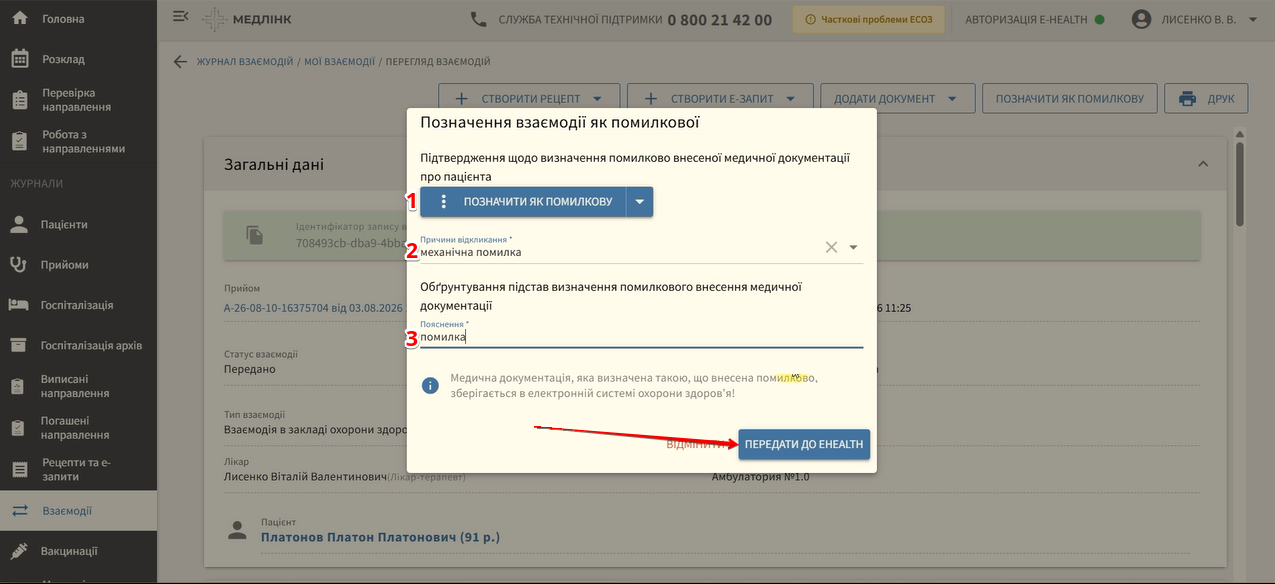
Task: Go back with the breadcrumb arrow
Action: [x=180, y=61]
